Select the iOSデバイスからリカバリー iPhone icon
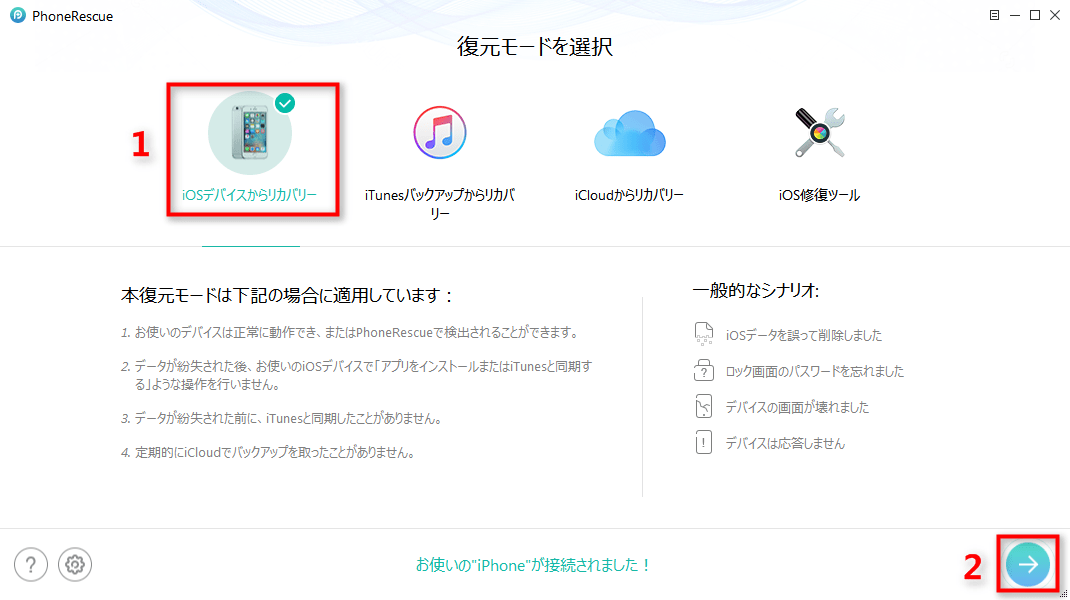Image resolution: width=1070 pixels, height=600 pixels. point(251,131)
